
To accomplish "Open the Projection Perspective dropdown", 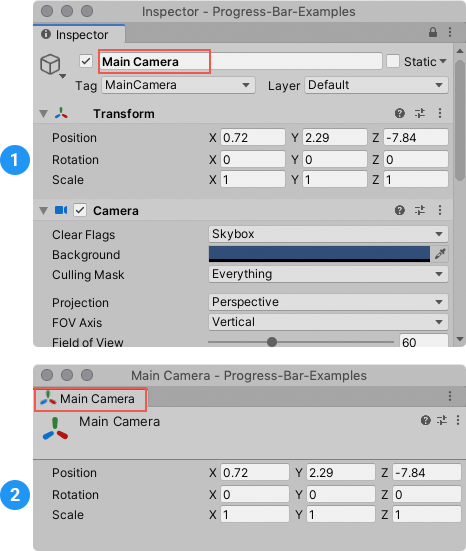I will coord(328,302).
